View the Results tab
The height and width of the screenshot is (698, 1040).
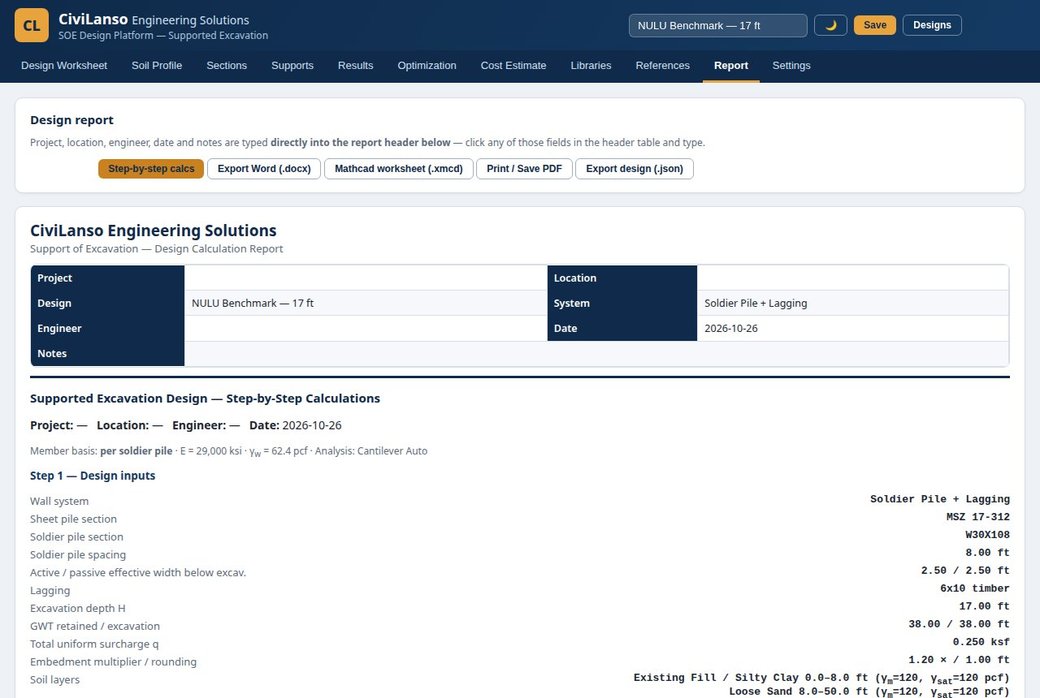[355, 66]
